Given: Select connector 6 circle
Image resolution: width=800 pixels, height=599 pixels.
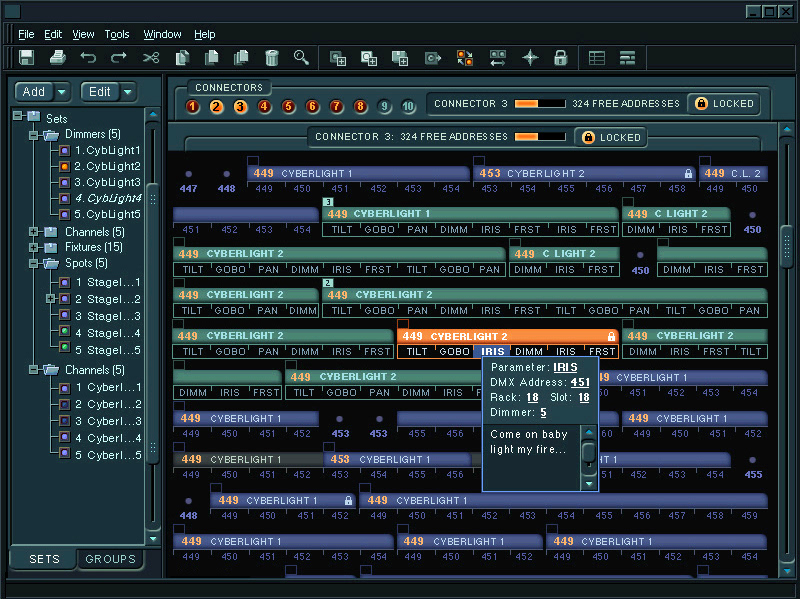Looking at the screenshot, I should [x=312, y=107].
